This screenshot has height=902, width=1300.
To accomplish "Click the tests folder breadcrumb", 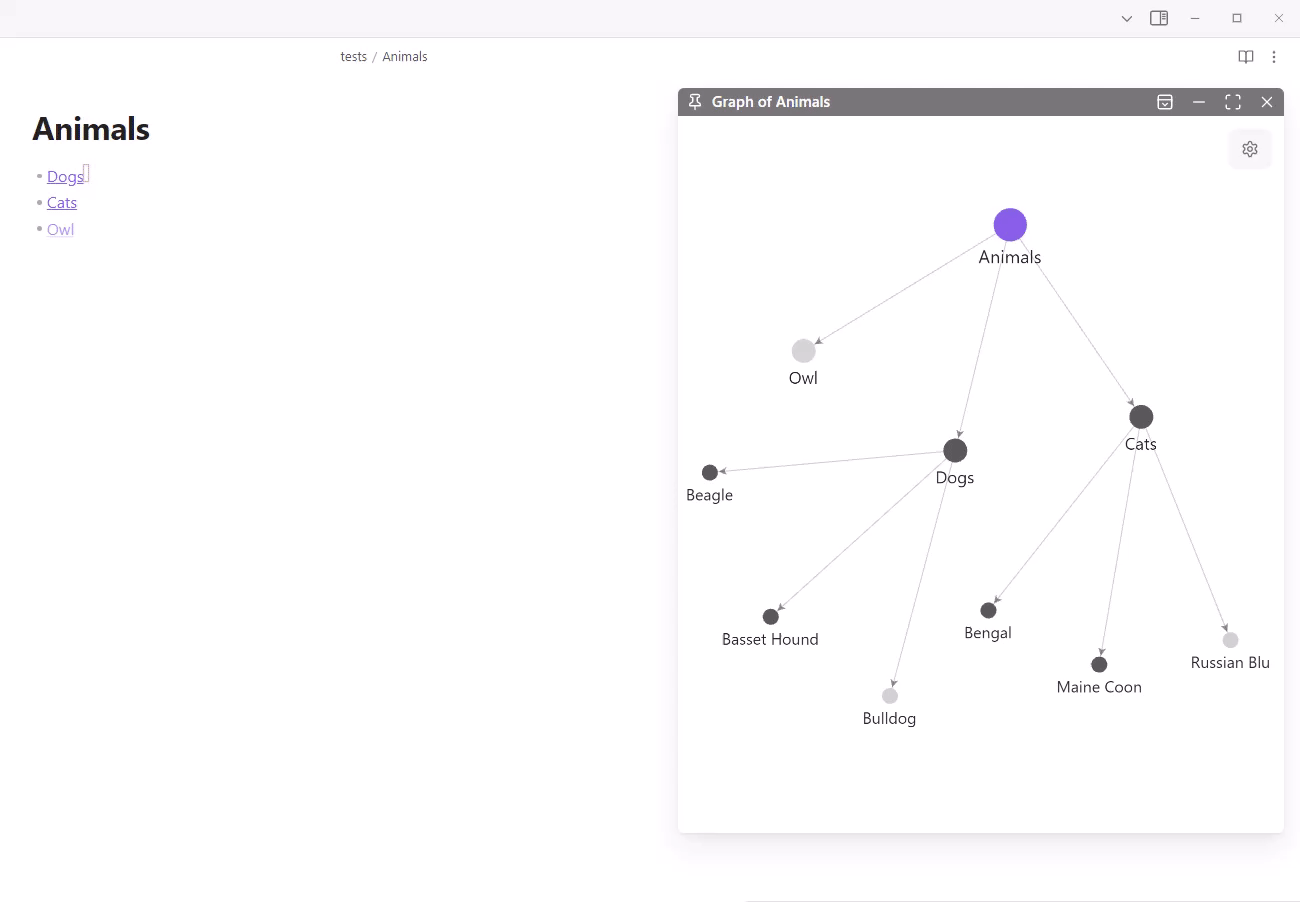I will (353, 57).
